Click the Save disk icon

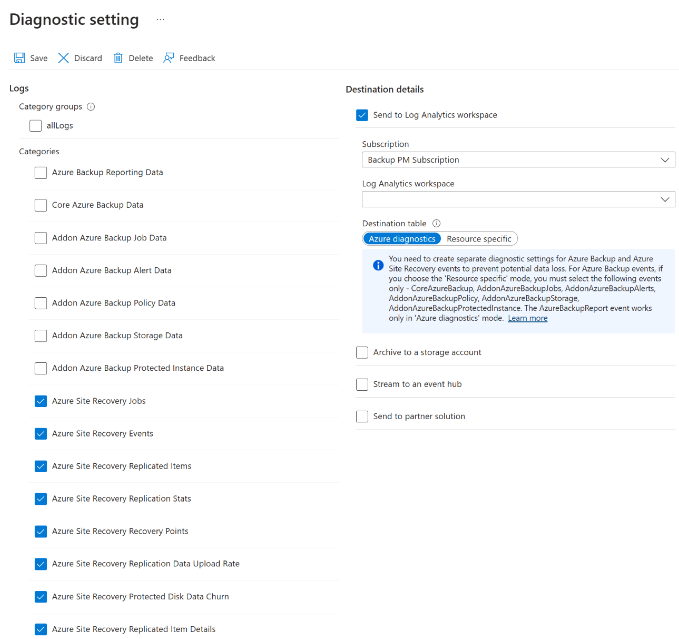(x=20, y=58)
